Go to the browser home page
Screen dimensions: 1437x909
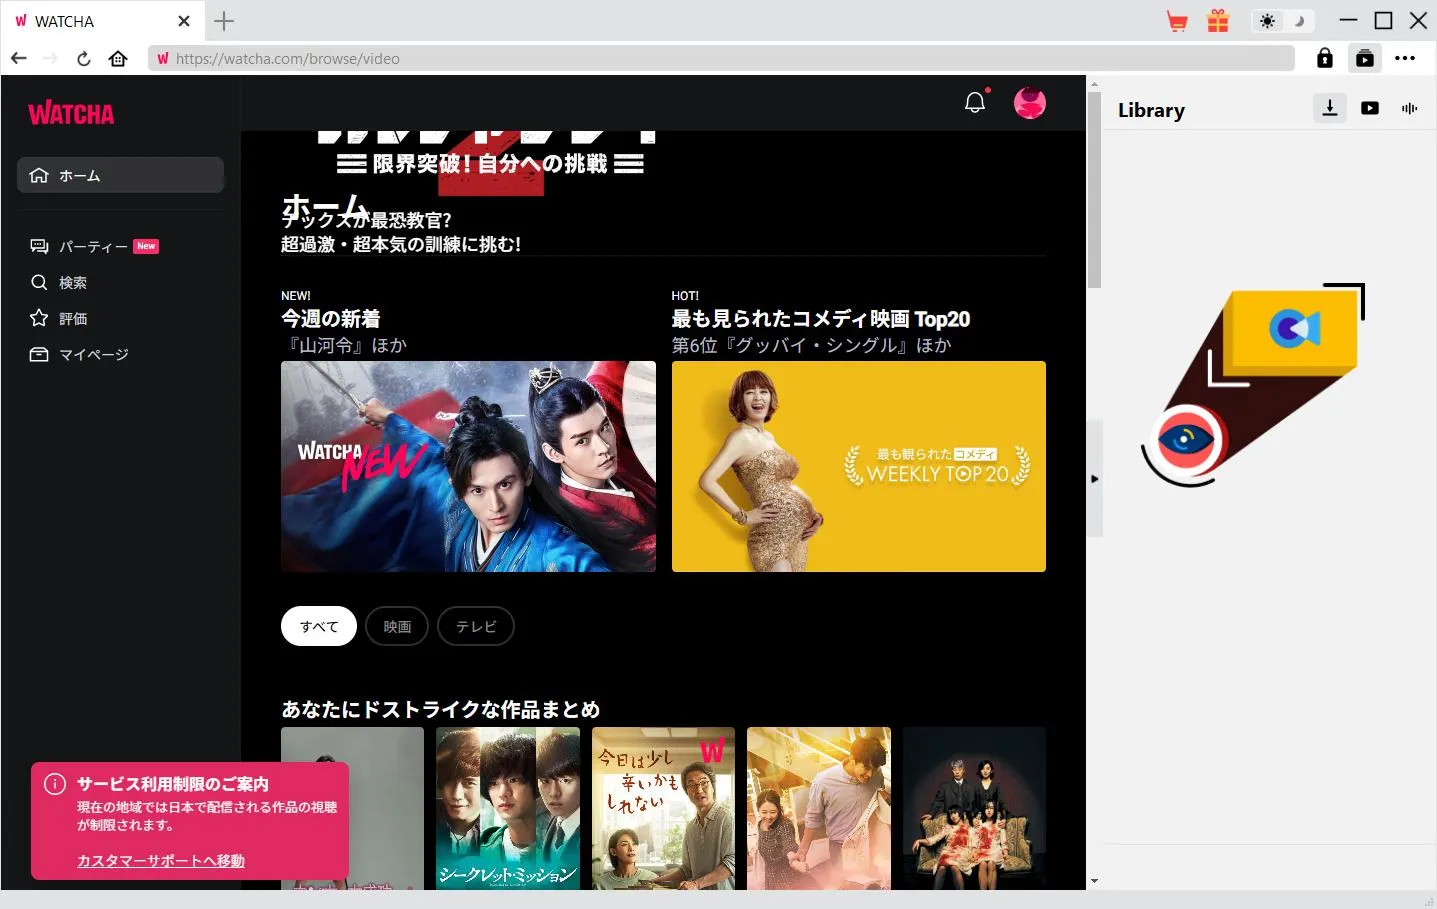coord(118,58)
